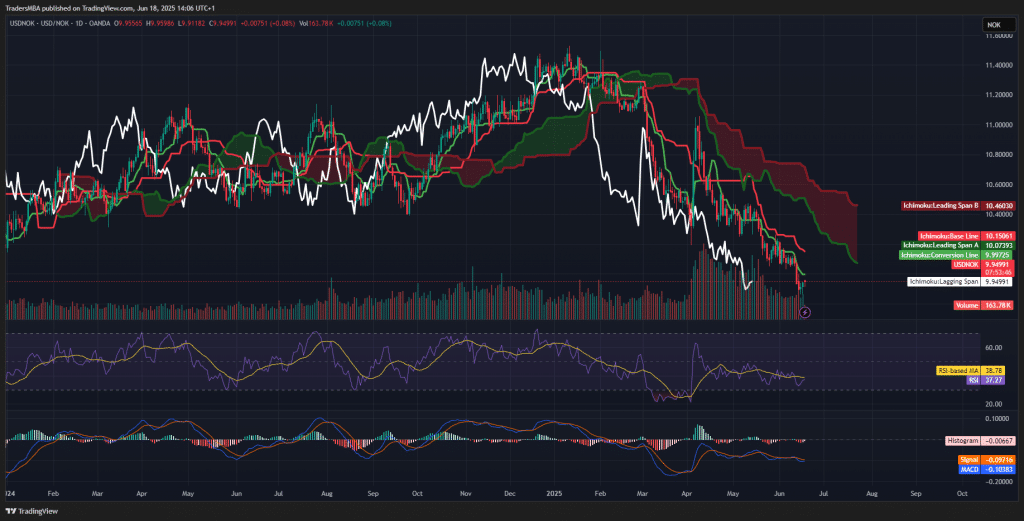
Task: Click the 2025 marker on time axis
Action: click(x=553, y=493)
